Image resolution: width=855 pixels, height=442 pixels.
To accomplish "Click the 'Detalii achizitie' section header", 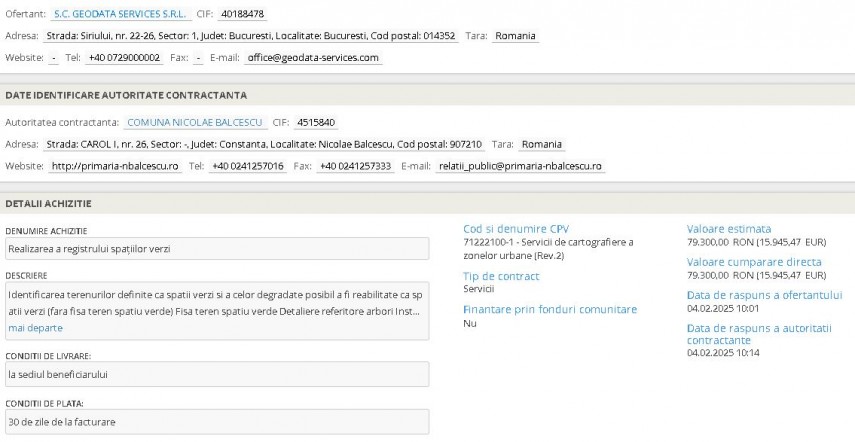I will point(49,203).
